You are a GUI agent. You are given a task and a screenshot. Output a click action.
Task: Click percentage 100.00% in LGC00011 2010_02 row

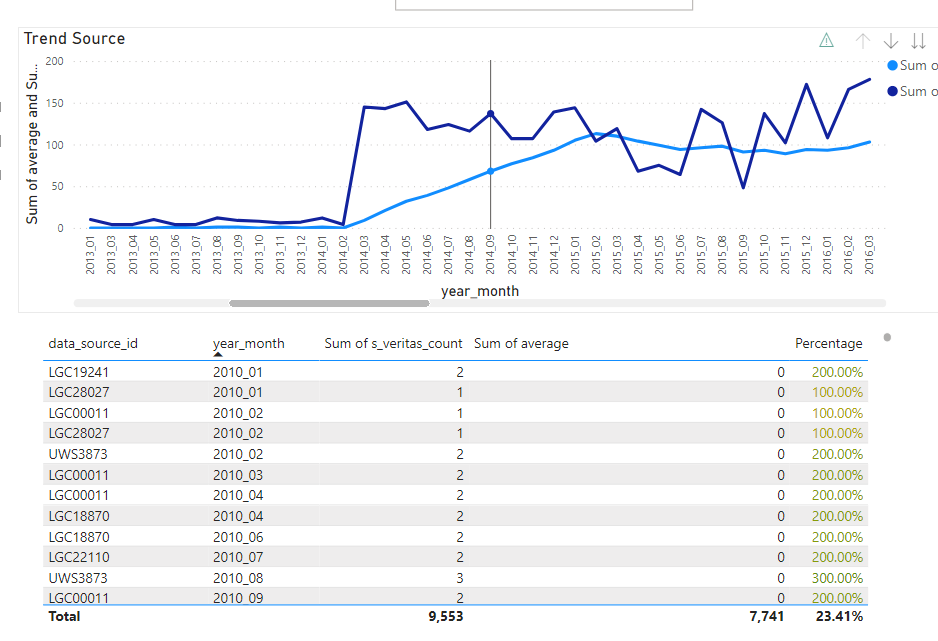[837, 413]
